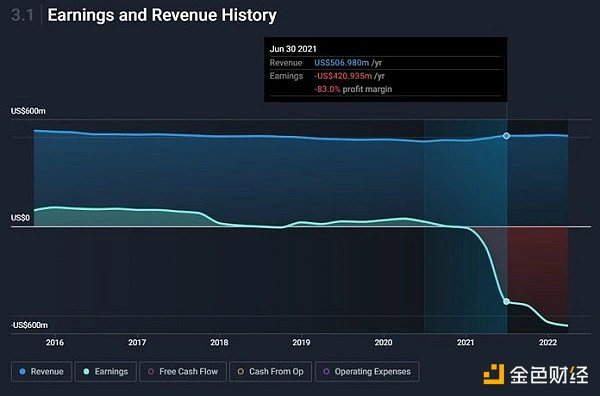Click the Operating Expenses legend circle
600x396 pixels.
pos(326,372)
